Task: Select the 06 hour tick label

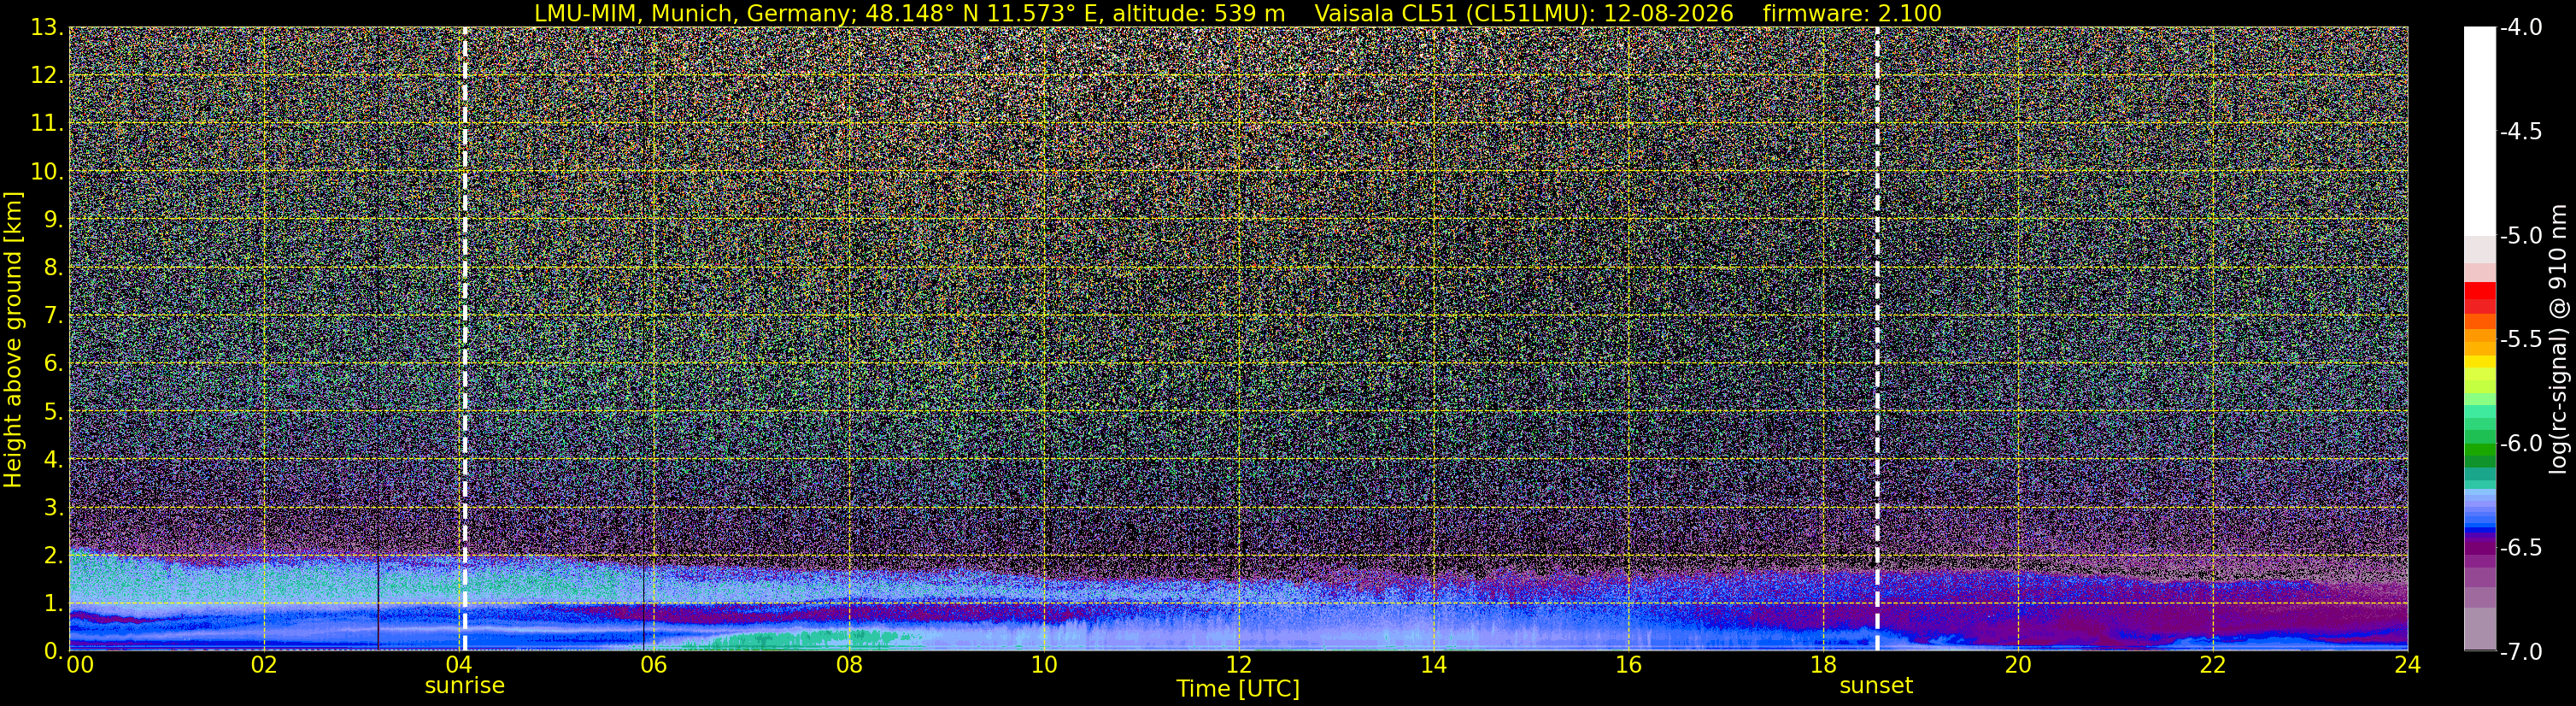Action: (x=653, y=665)
